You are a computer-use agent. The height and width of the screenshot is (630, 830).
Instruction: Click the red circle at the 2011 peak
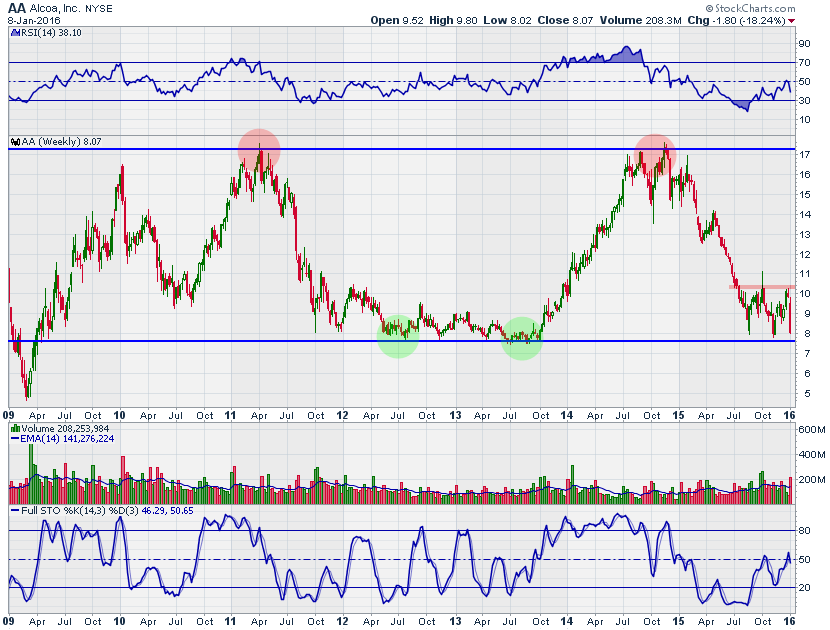[x=259, y=150]
